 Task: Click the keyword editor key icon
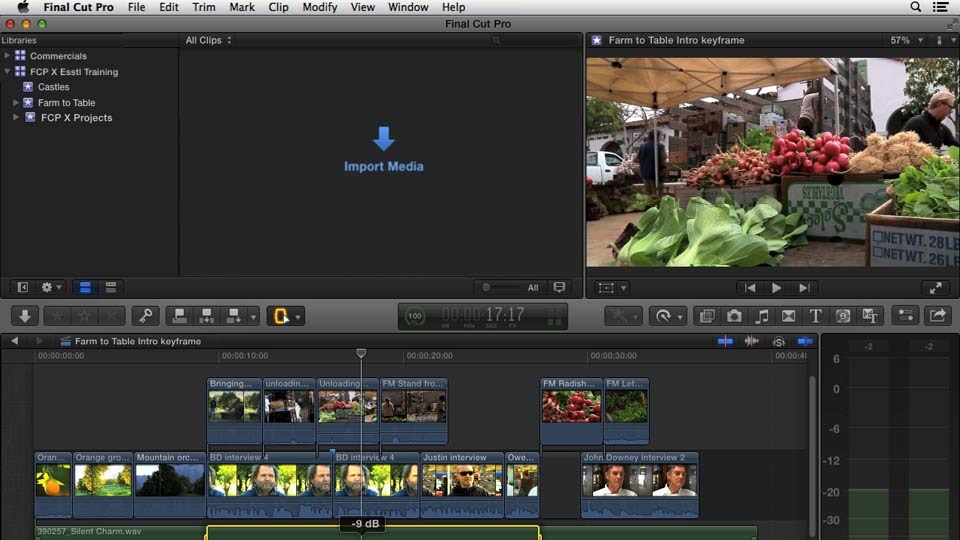tap(145, 316)
